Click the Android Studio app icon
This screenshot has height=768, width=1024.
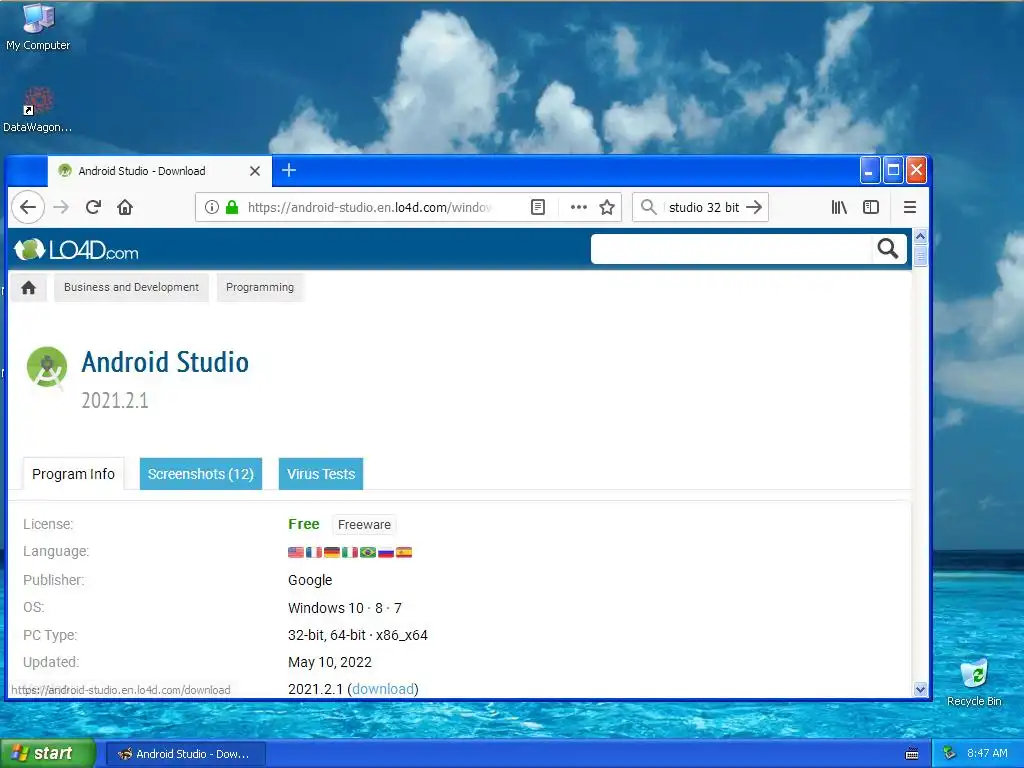pos(47,368)
